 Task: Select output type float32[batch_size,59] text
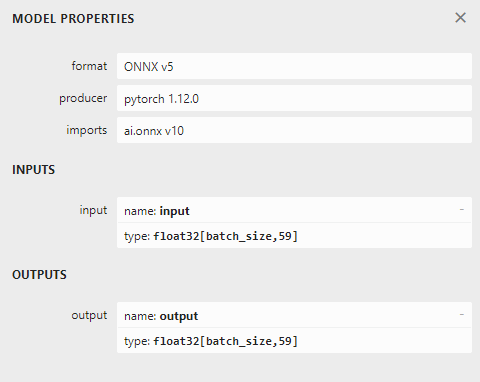[x=225, y=341]
